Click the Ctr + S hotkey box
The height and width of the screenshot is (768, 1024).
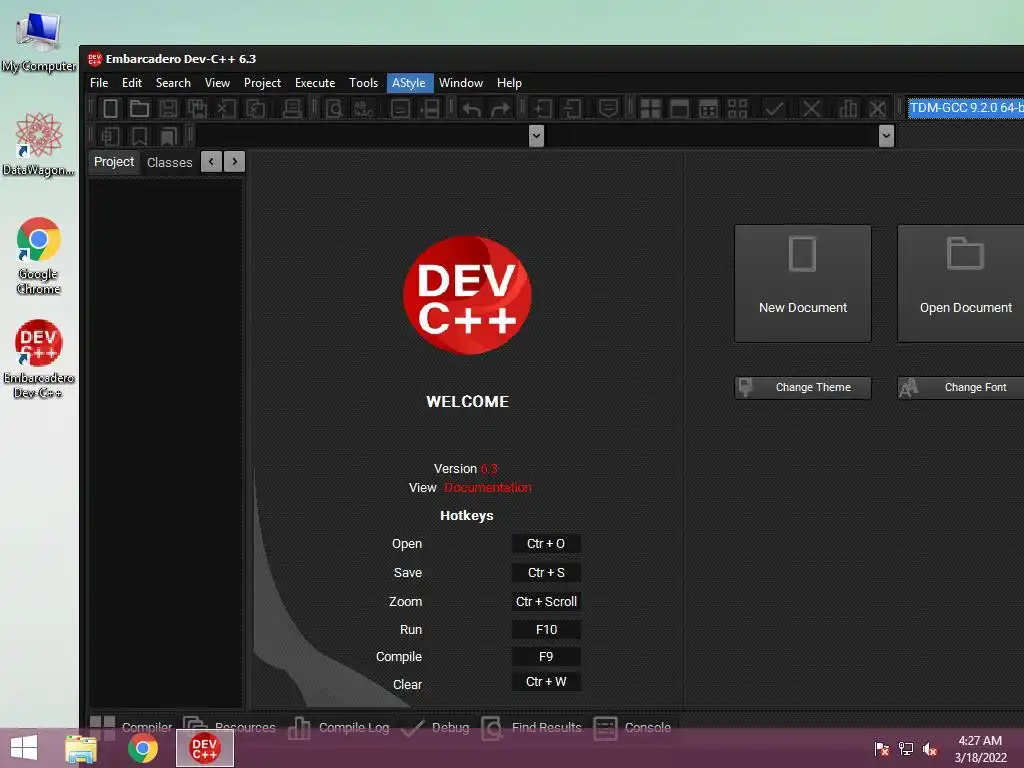546,573
